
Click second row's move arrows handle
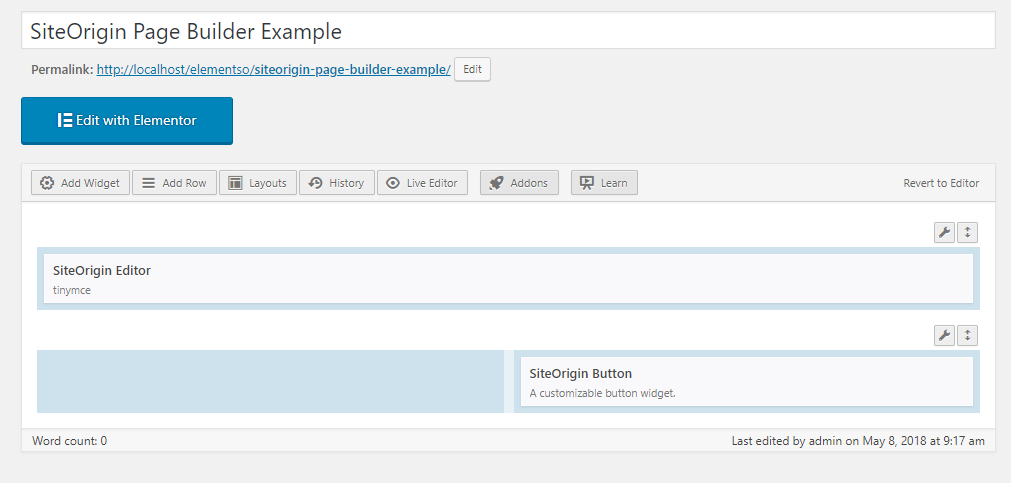point(967,335)
